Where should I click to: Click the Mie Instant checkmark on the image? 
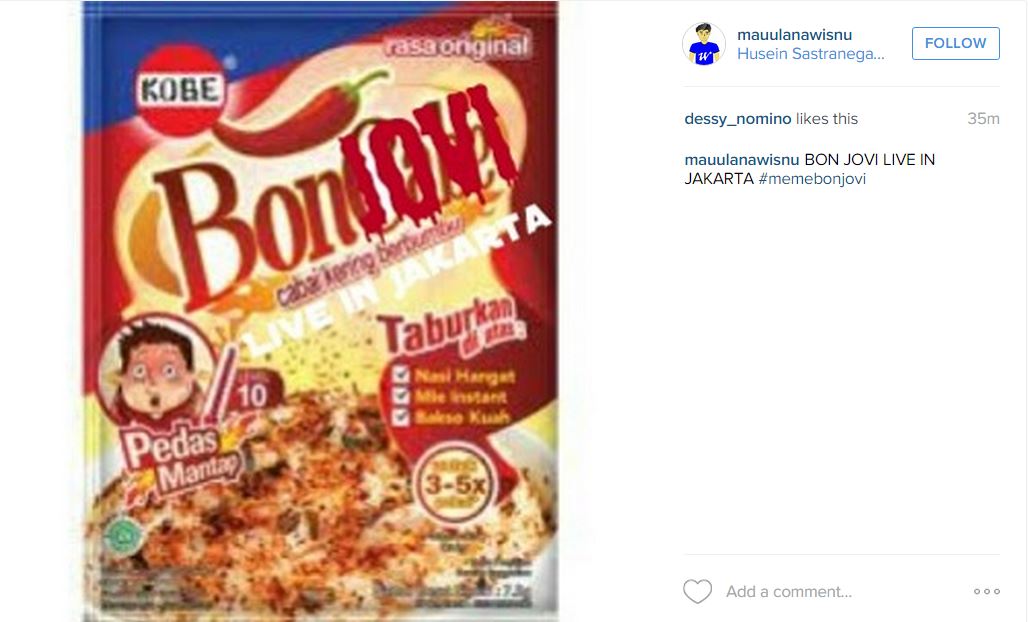pos(401,396)
